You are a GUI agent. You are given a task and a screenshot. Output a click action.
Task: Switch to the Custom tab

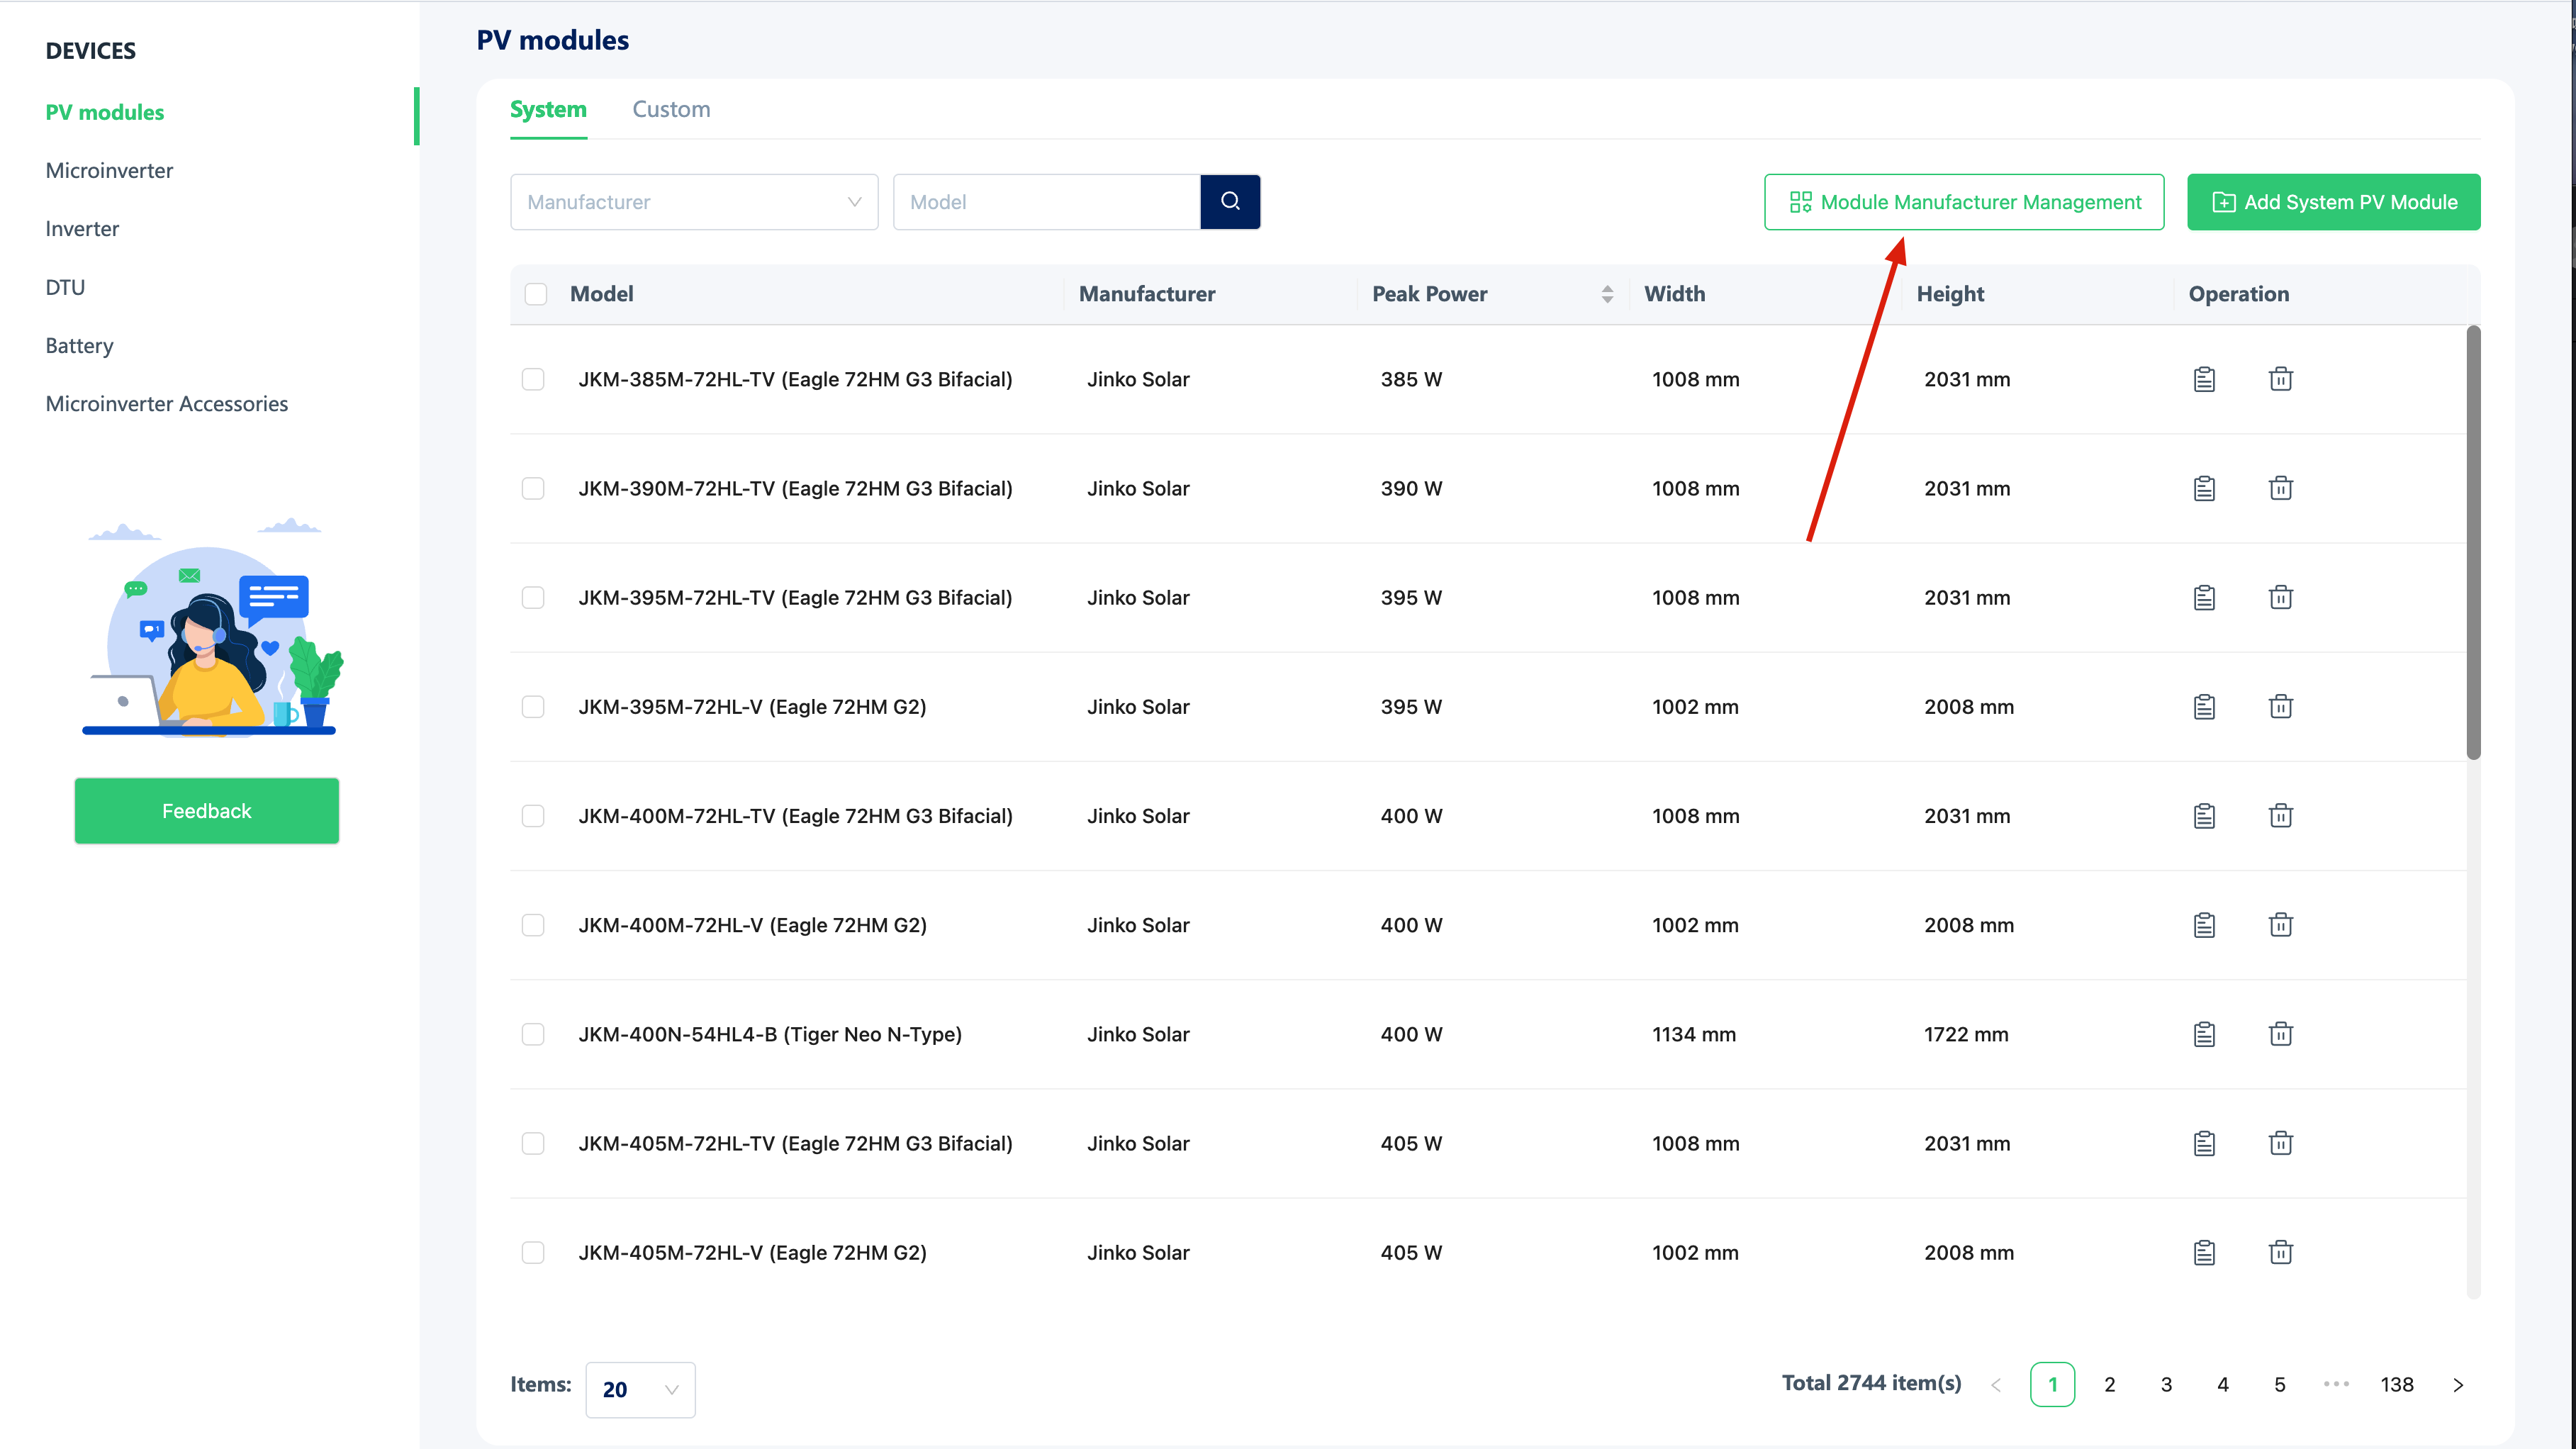671,109
